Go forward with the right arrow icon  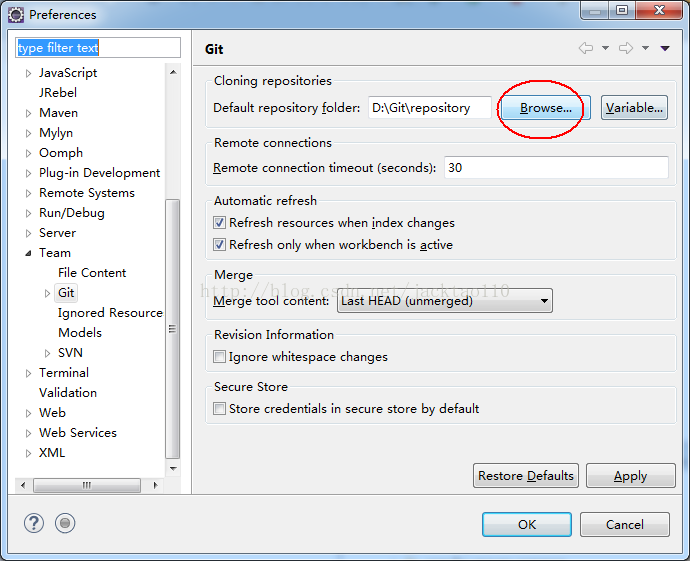[626, 48]
